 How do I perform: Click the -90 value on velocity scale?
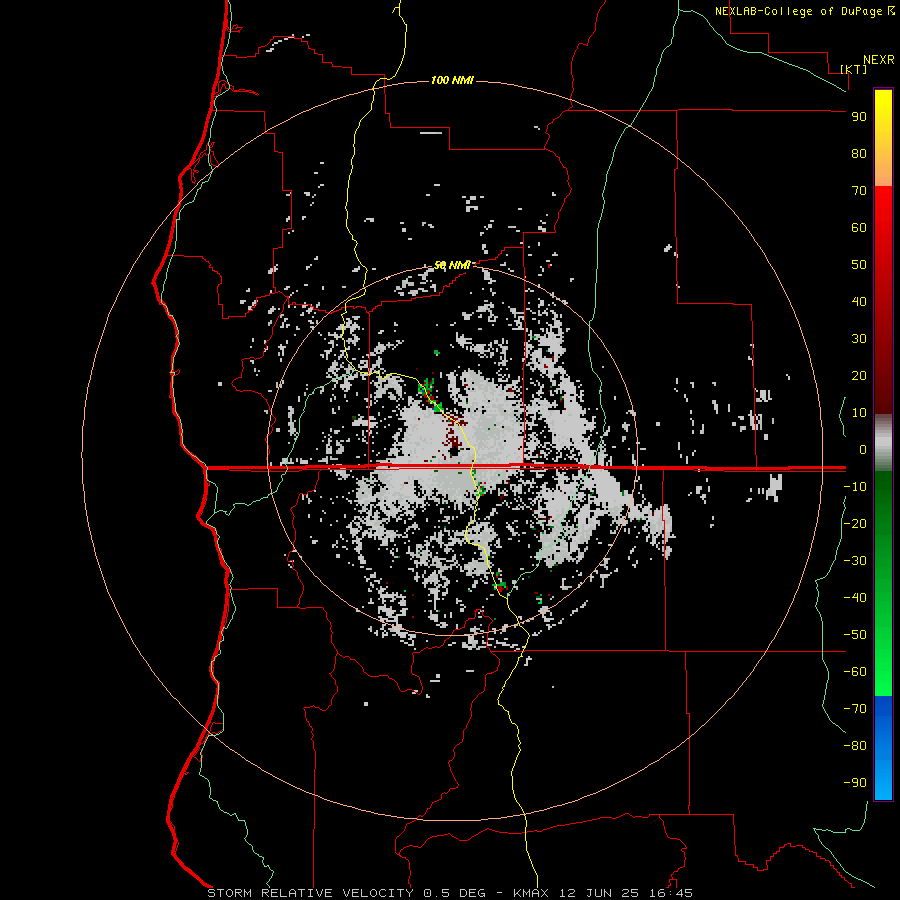coord(855,783)
